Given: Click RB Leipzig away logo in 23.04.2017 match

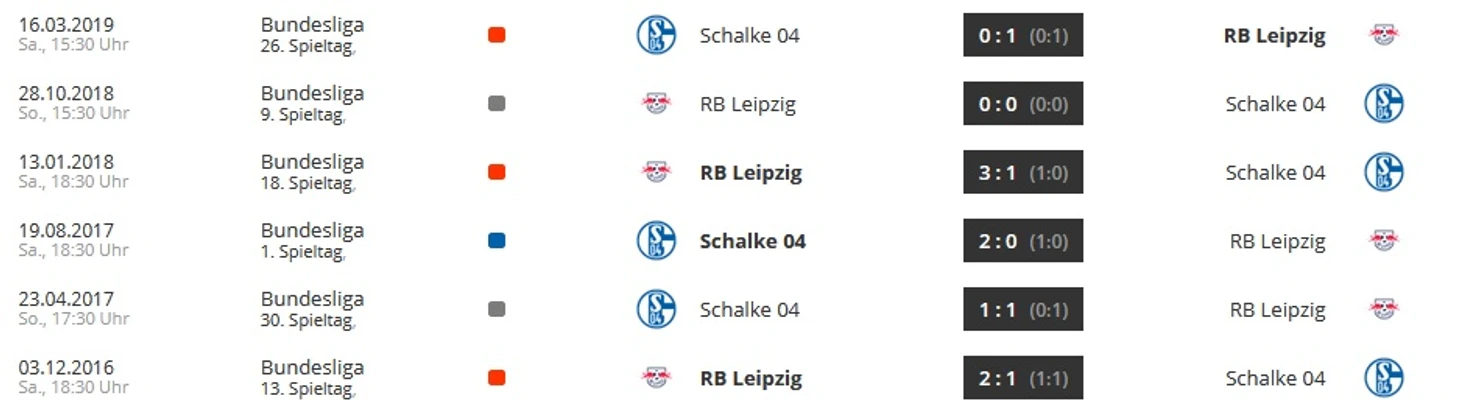Looking at the screenshot, I should (x=1384, y=309).
